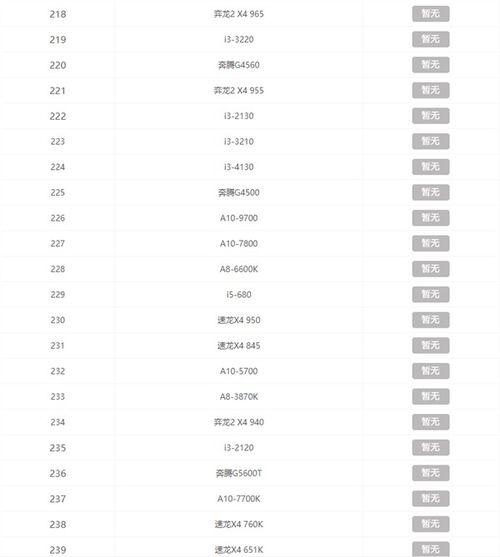Click the 暂无 button beside A8-3870K
Image resolution: width=500 pixels, height=557 pixels.
(x=430, y=396)
